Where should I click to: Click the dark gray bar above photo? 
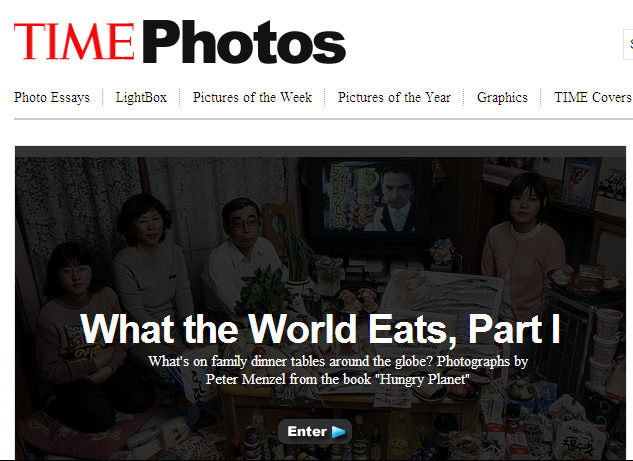point(320,151)
